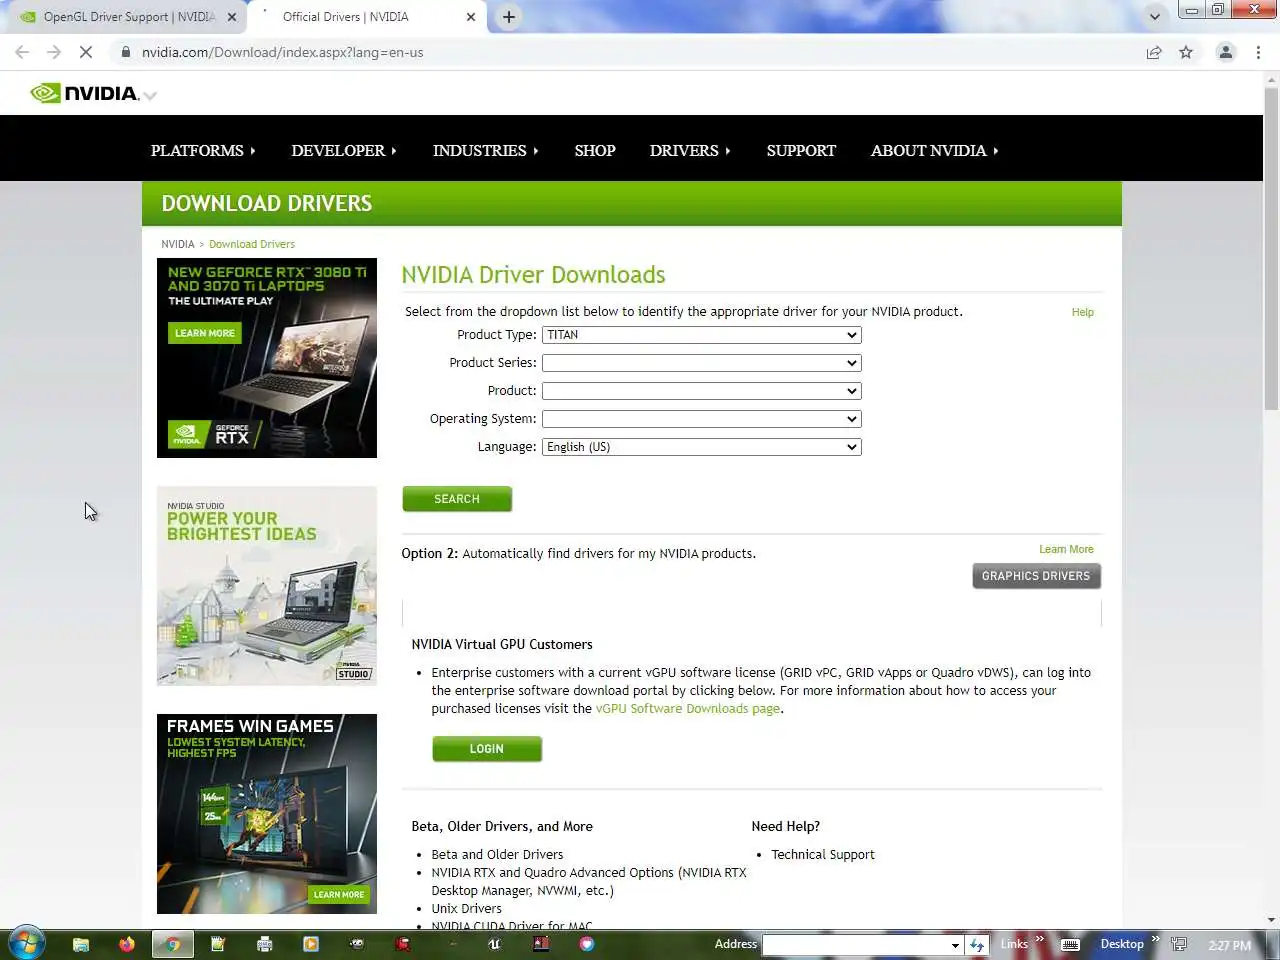Click the green SEARCH button
Viewport: 1280px width, 960px height.
457,499
